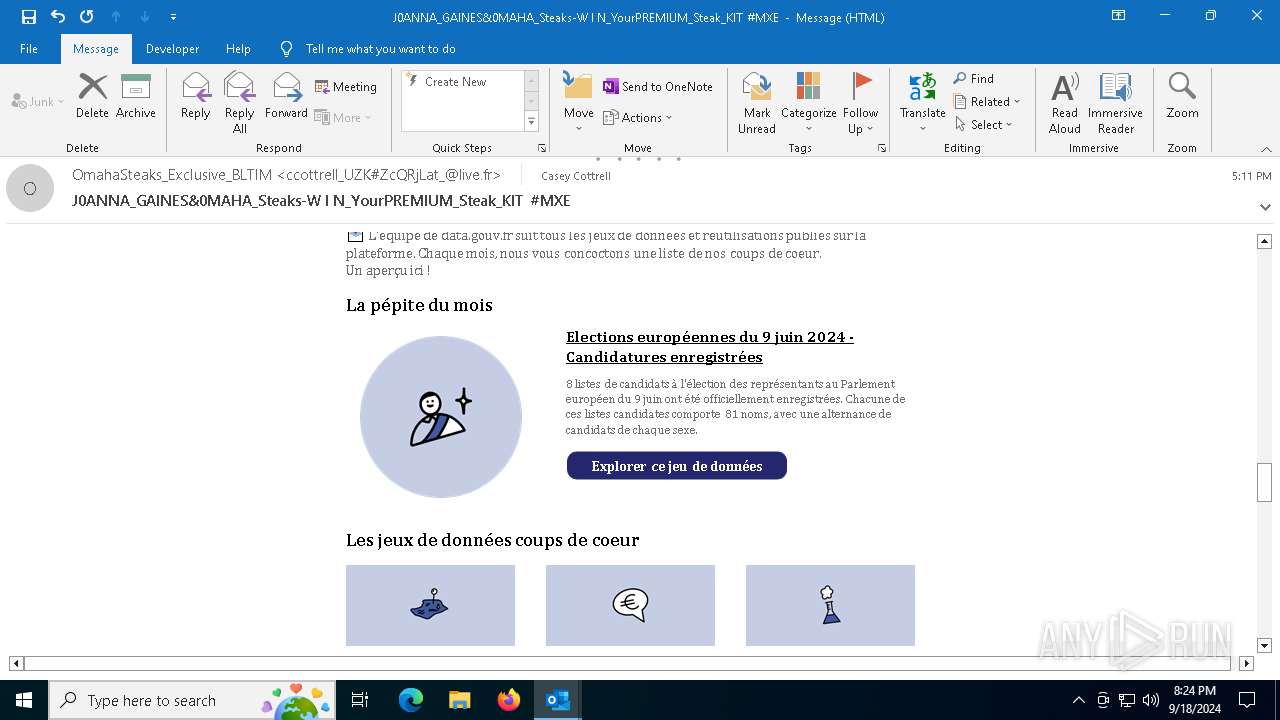This screenshot has height=720, width=1280.
Task: Launch Microsoft Edge from taskbar
Action: (x=411, y=700)
